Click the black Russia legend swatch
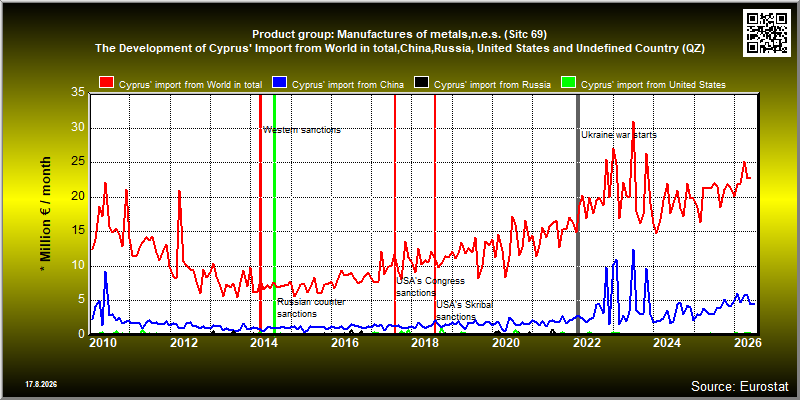 (x=421, y=83)
